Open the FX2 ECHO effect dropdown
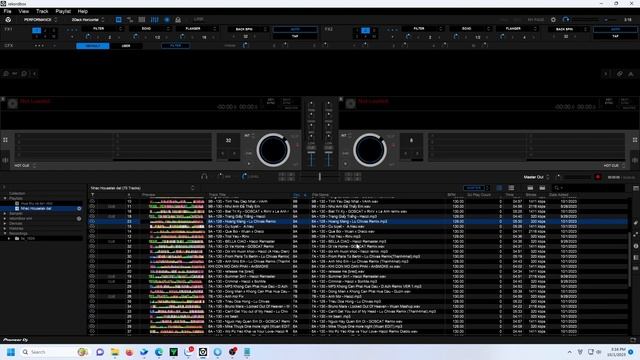The width and height of the screenshot is (640, 360). coord(470,29)
